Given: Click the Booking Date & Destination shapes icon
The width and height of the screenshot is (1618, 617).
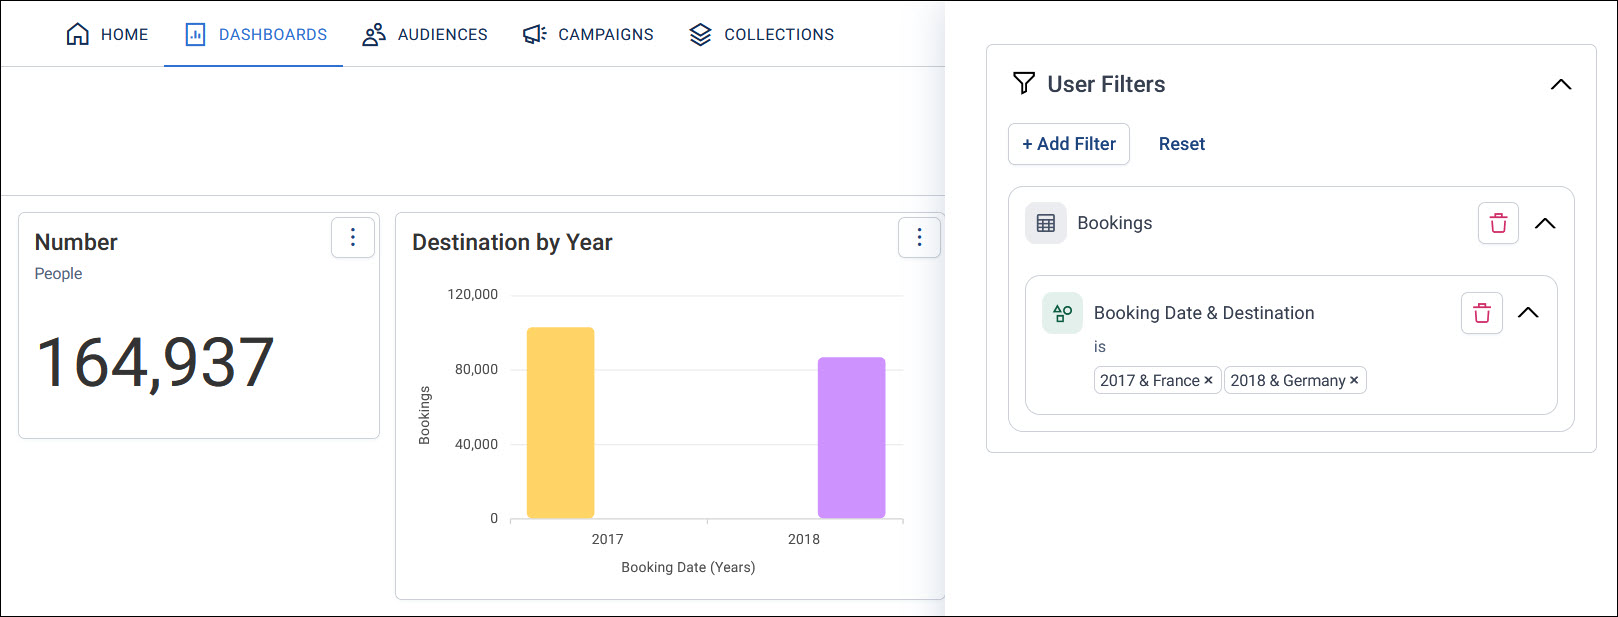Looking at the screenshot, I should pyautogui.click(x=1062, y=313).
